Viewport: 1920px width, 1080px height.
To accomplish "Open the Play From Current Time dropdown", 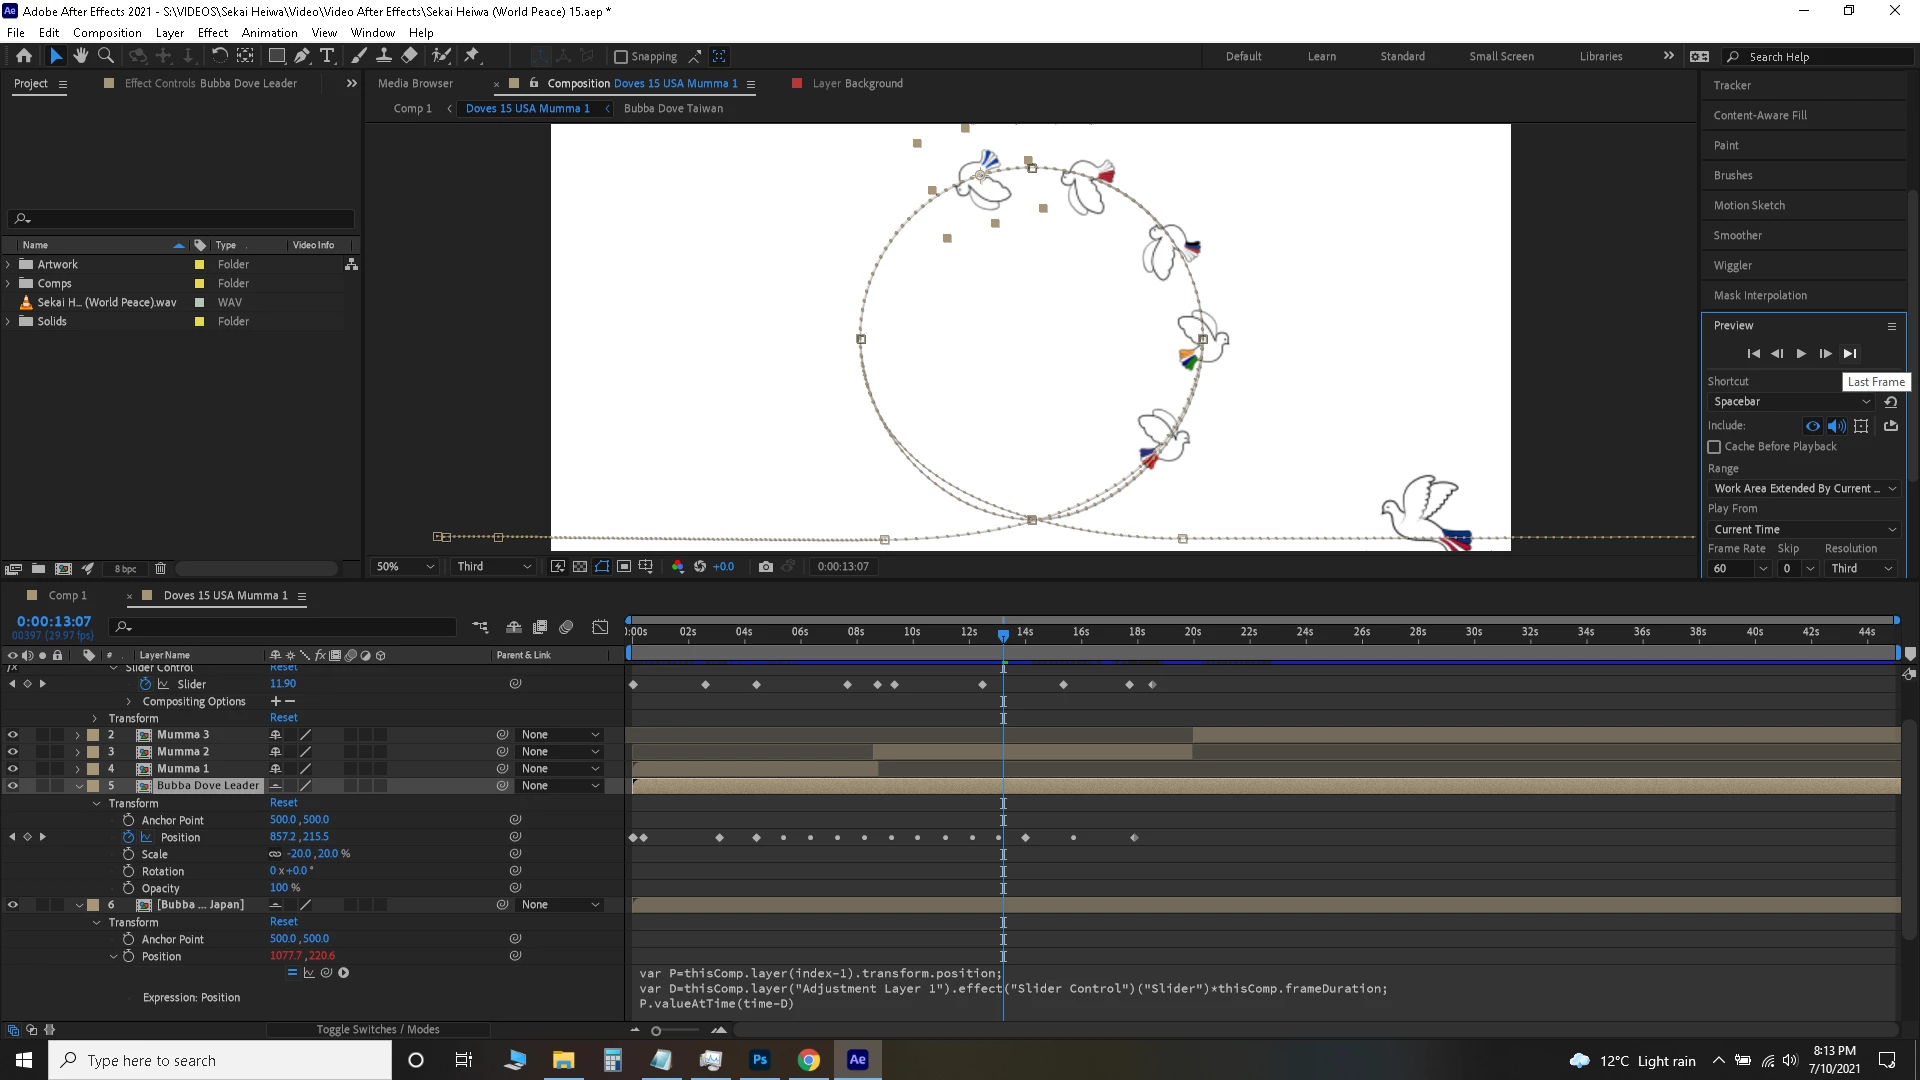I will [1804, 529].
